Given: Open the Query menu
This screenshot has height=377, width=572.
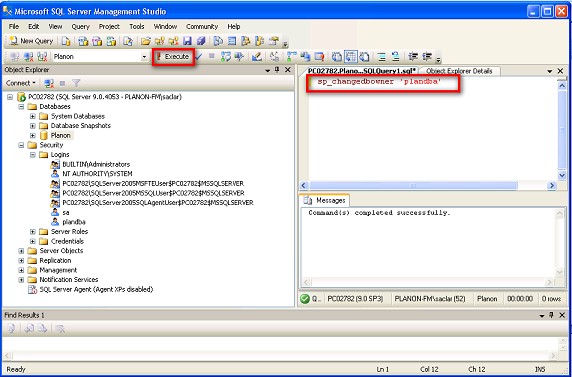Looking at the screenshot, I should tap(81, 27).
